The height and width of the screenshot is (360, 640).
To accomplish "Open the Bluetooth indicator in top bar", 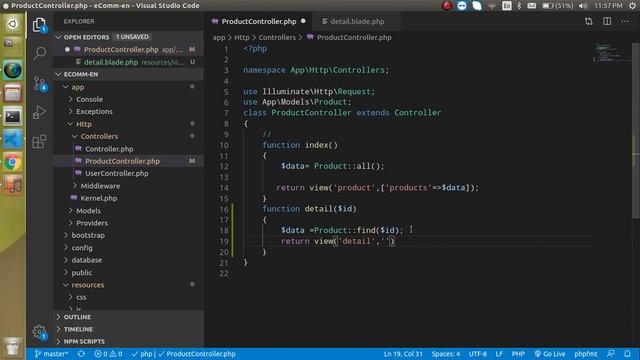I will point(519,6).
